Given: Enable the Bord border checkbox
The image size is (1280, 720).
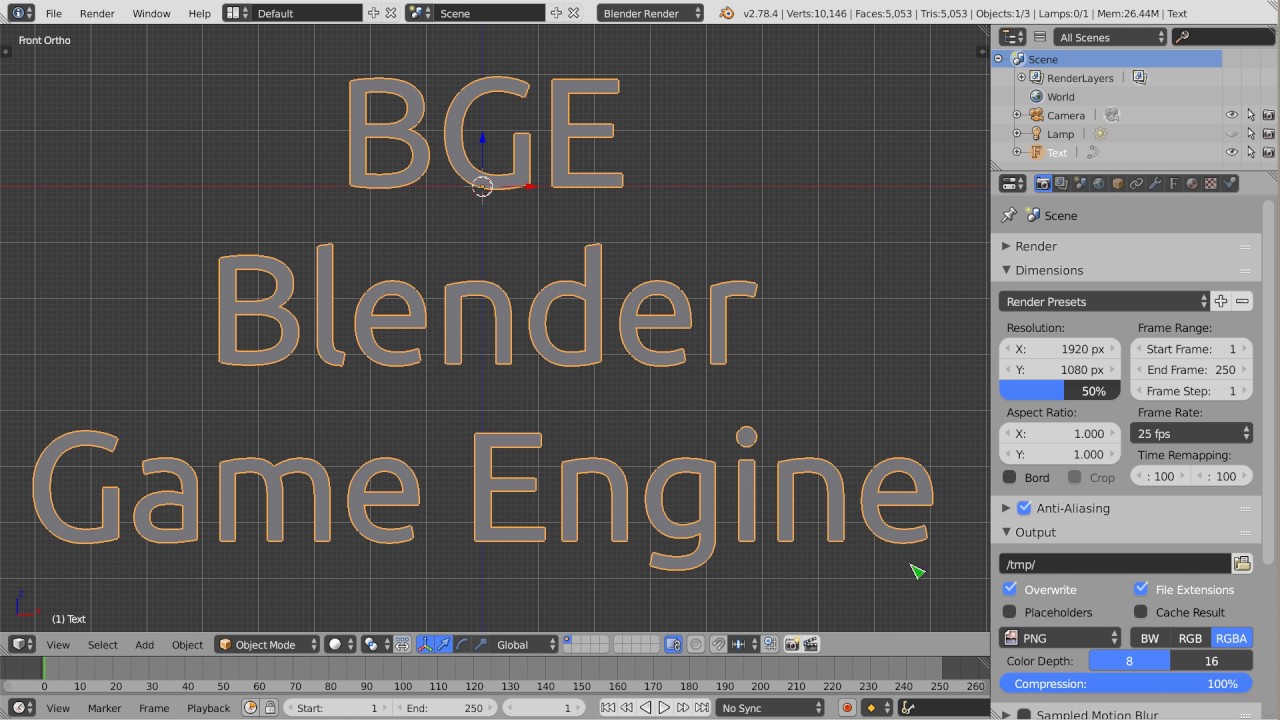Looking at the screenshot, I should tap(1010, 477).
